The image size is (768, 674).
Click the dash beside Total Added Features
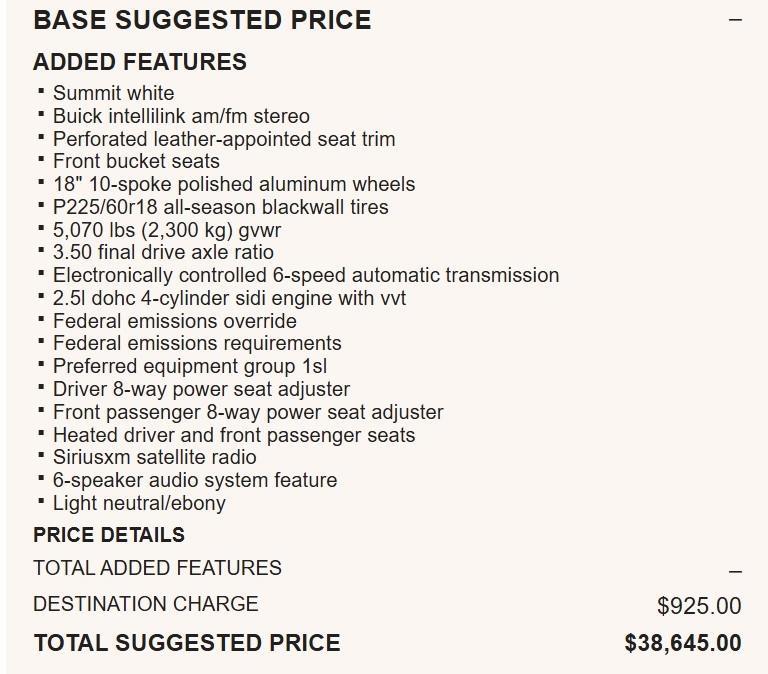click(735, 571)
